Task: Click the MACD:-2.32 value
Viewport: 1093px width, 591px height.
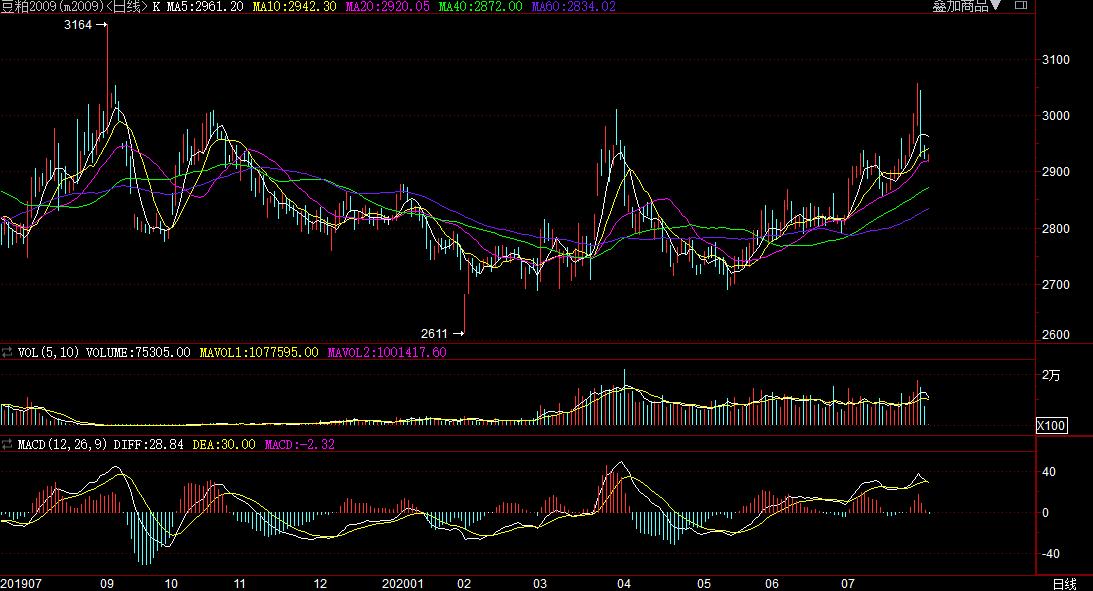Action: click(x=300, y=444)
